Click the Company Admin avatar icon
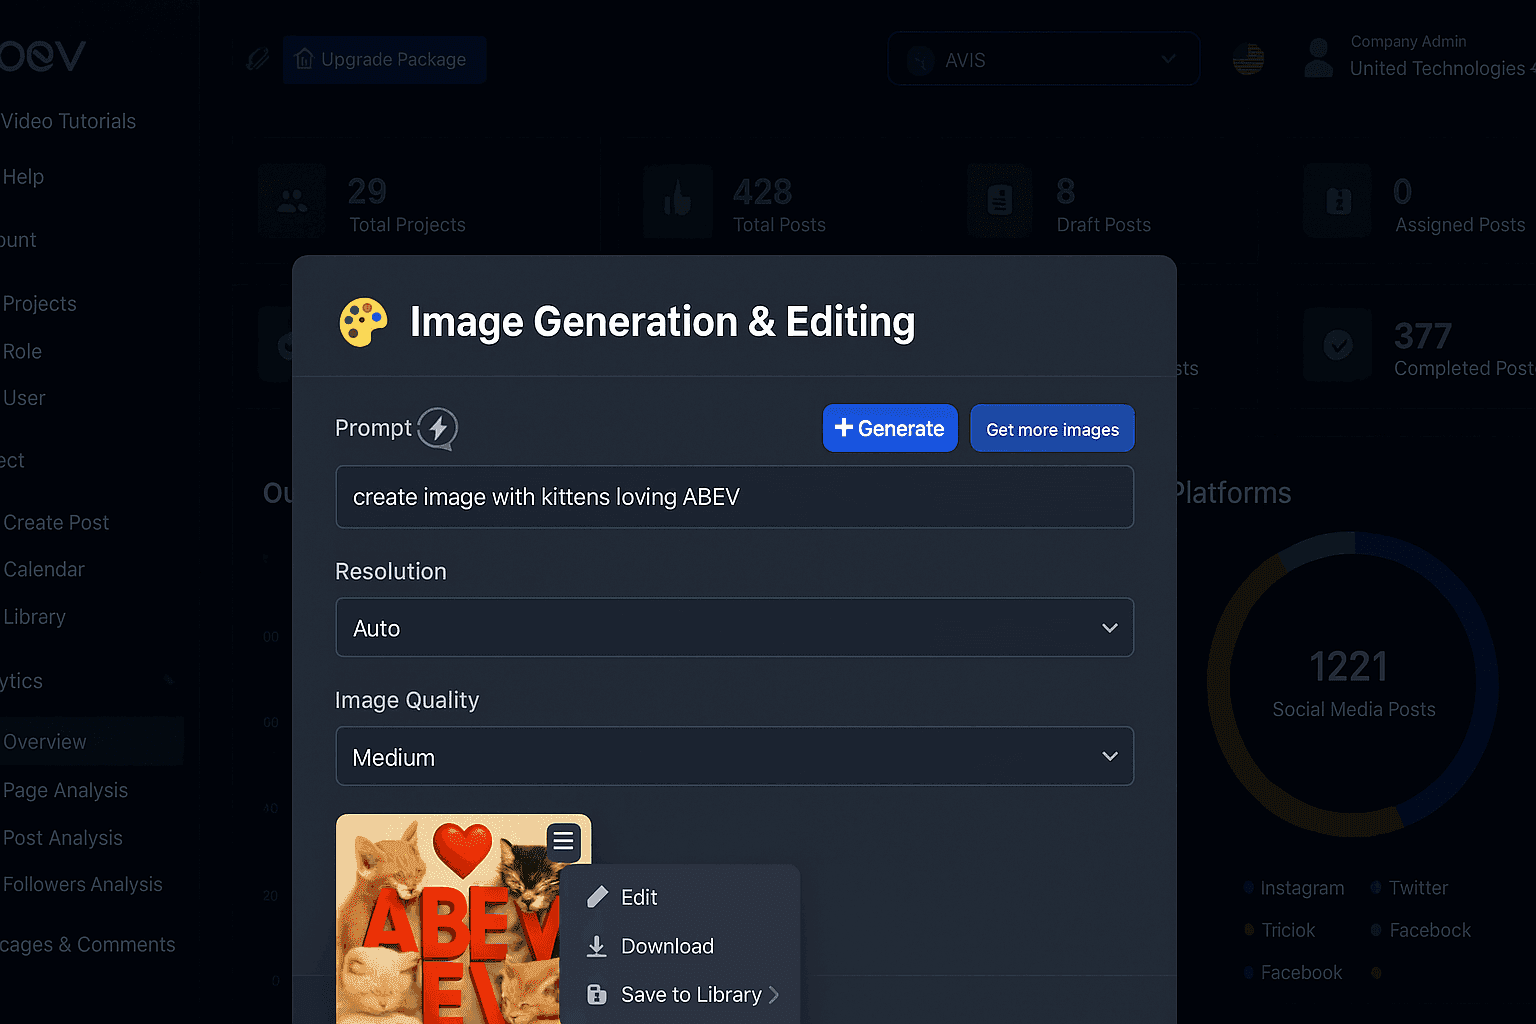The height and width of the screenshot is (1024, 1536). coord(1317,57)
